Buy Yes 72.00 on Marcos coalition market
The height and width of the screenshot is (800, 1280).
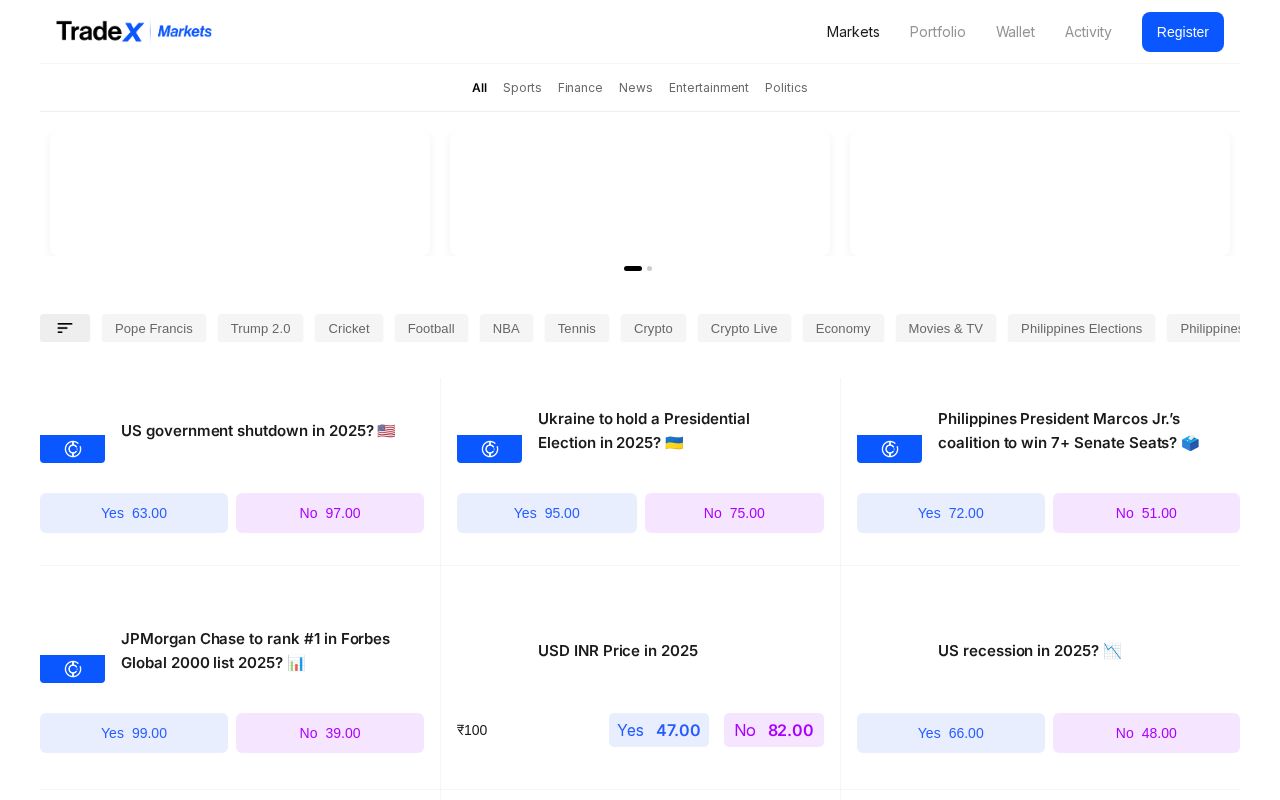951,513
